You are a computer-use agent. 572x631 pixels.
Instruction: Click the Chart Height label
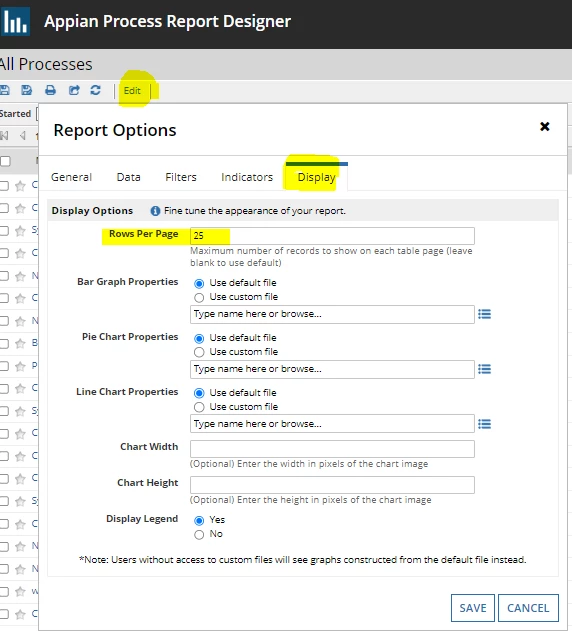click(x=147, y=483)
